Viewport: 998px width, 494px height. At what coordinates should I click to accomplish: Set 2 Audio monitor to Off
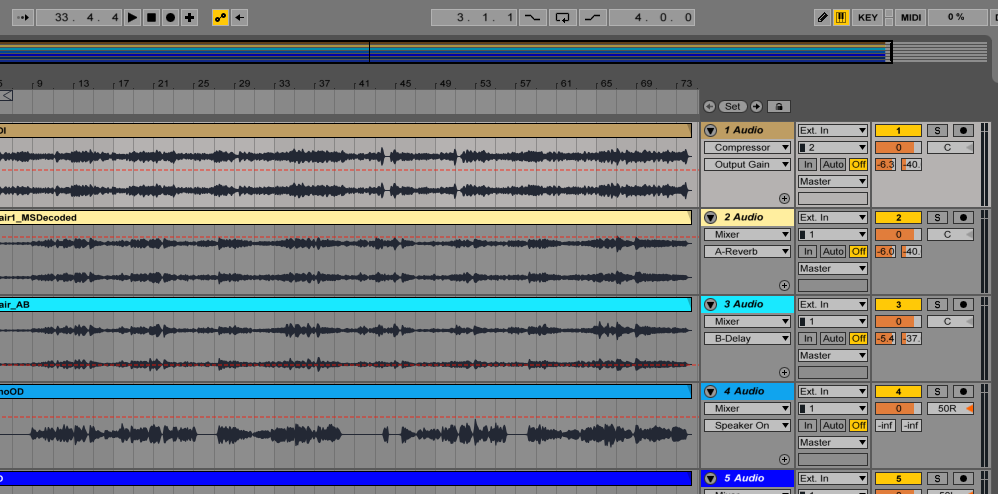[859, 251]
